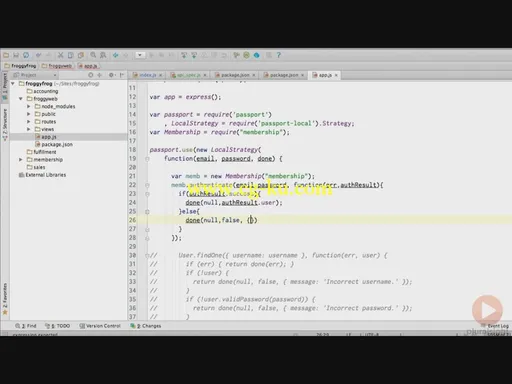Viewport: 512px width, 384px height.
Task: Click the VCS Commit Changes icon
Action: (x=194, y=55)
